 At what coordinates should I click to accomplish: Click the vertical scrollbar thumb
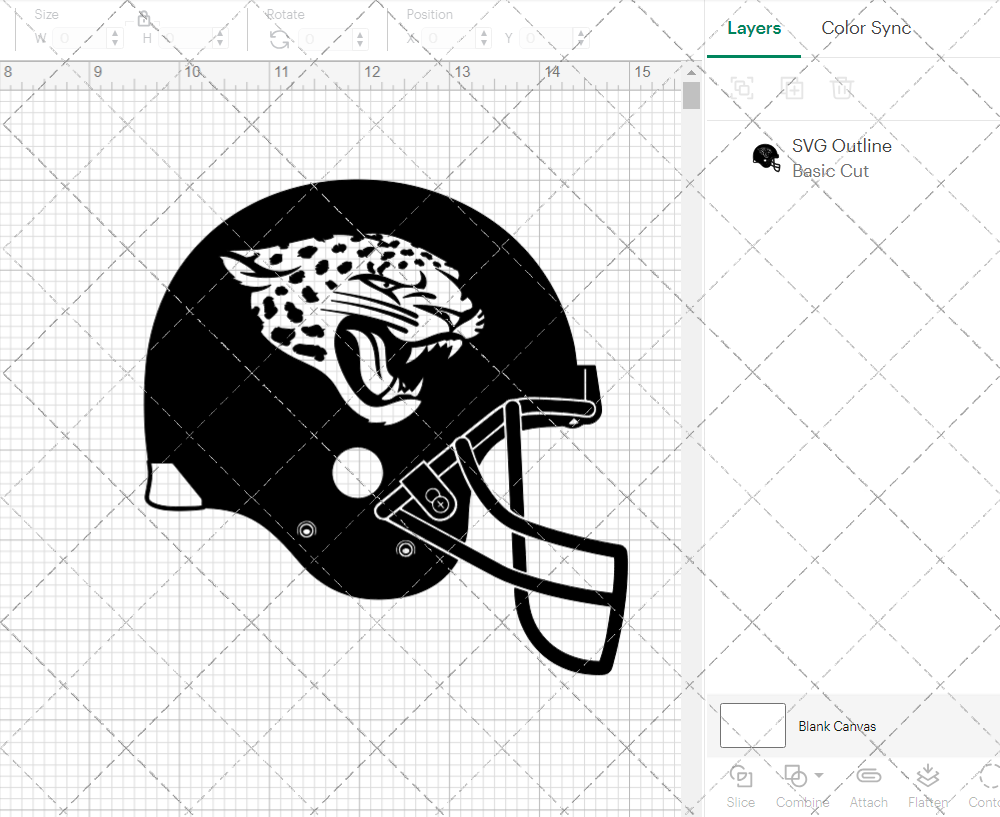click(691, 95)
